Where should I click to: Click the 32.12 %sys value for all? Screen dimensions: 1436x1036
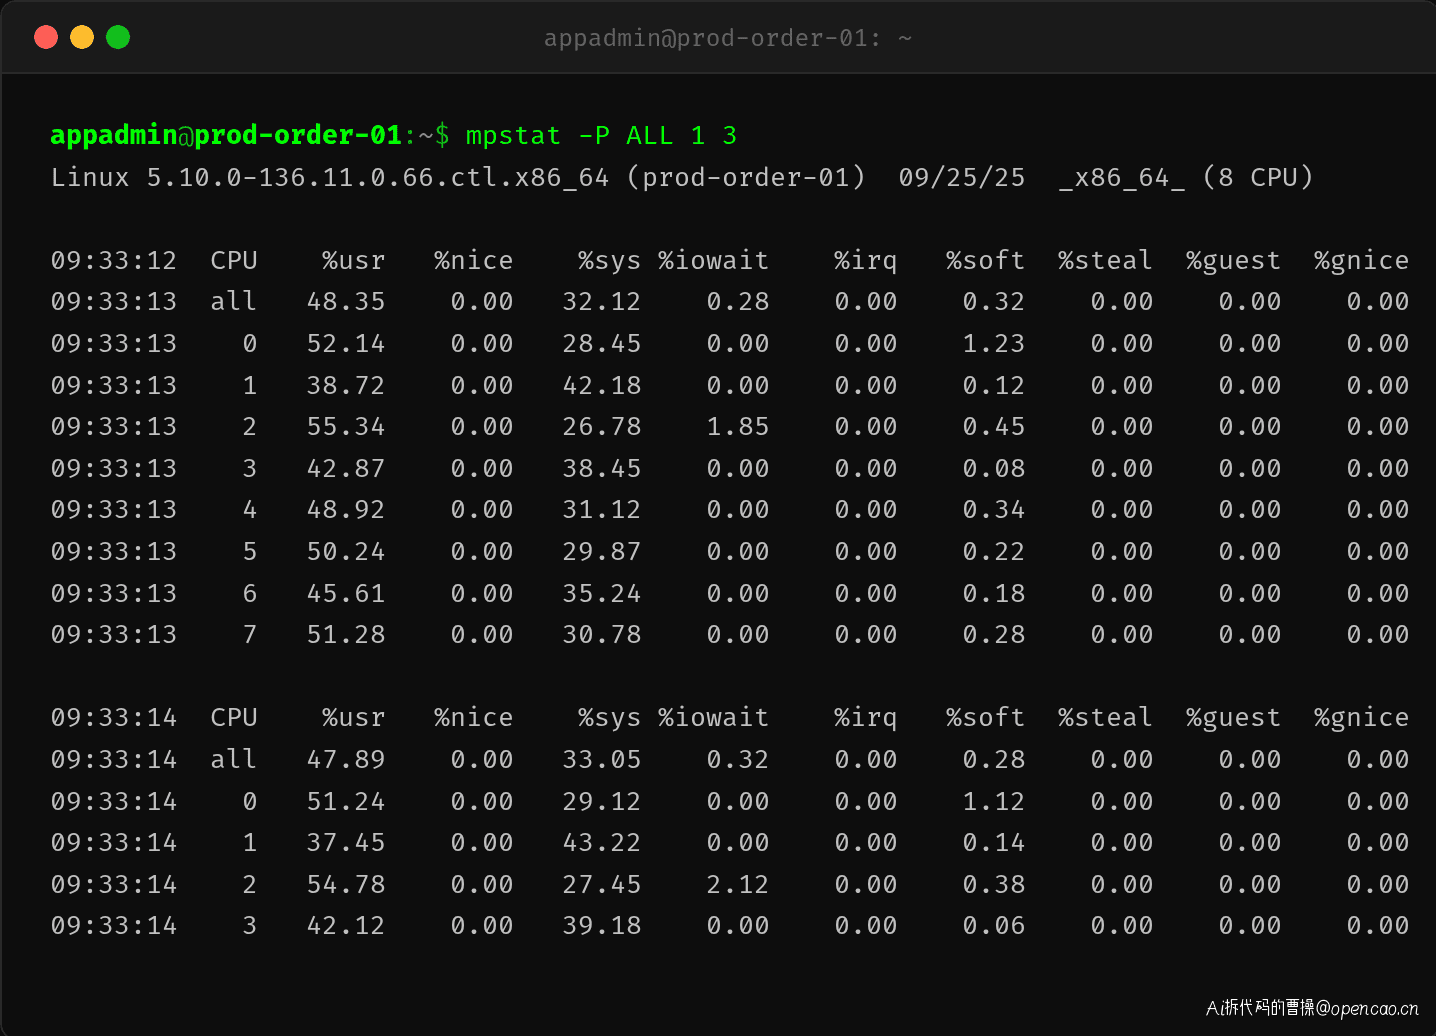[x=601, y=301]
